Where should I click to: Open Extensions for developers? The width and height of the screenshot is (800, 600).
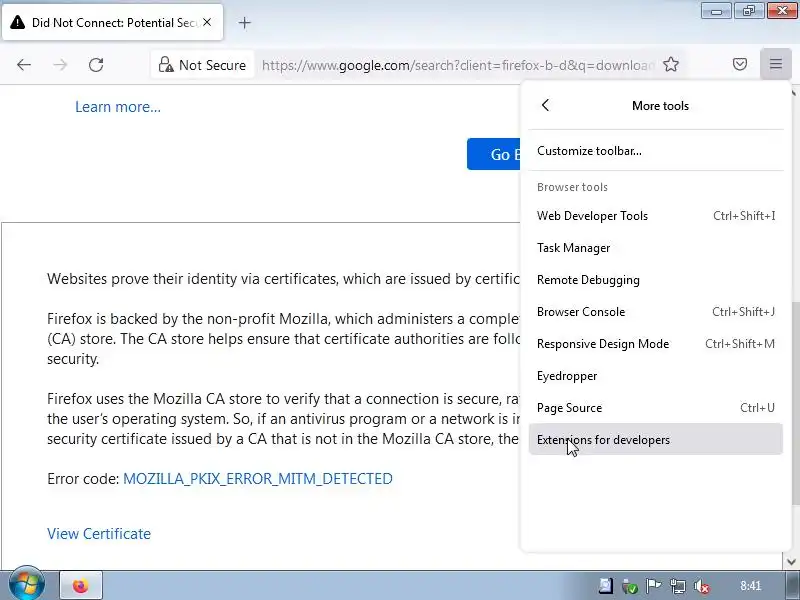[656, 439]
